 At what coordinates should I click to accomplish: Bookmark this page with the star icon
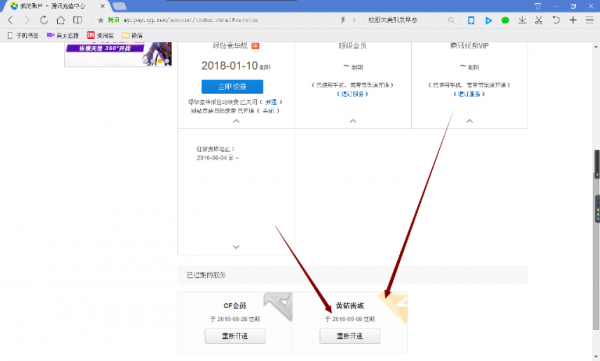pyautogui.click(x=101, y=20)
